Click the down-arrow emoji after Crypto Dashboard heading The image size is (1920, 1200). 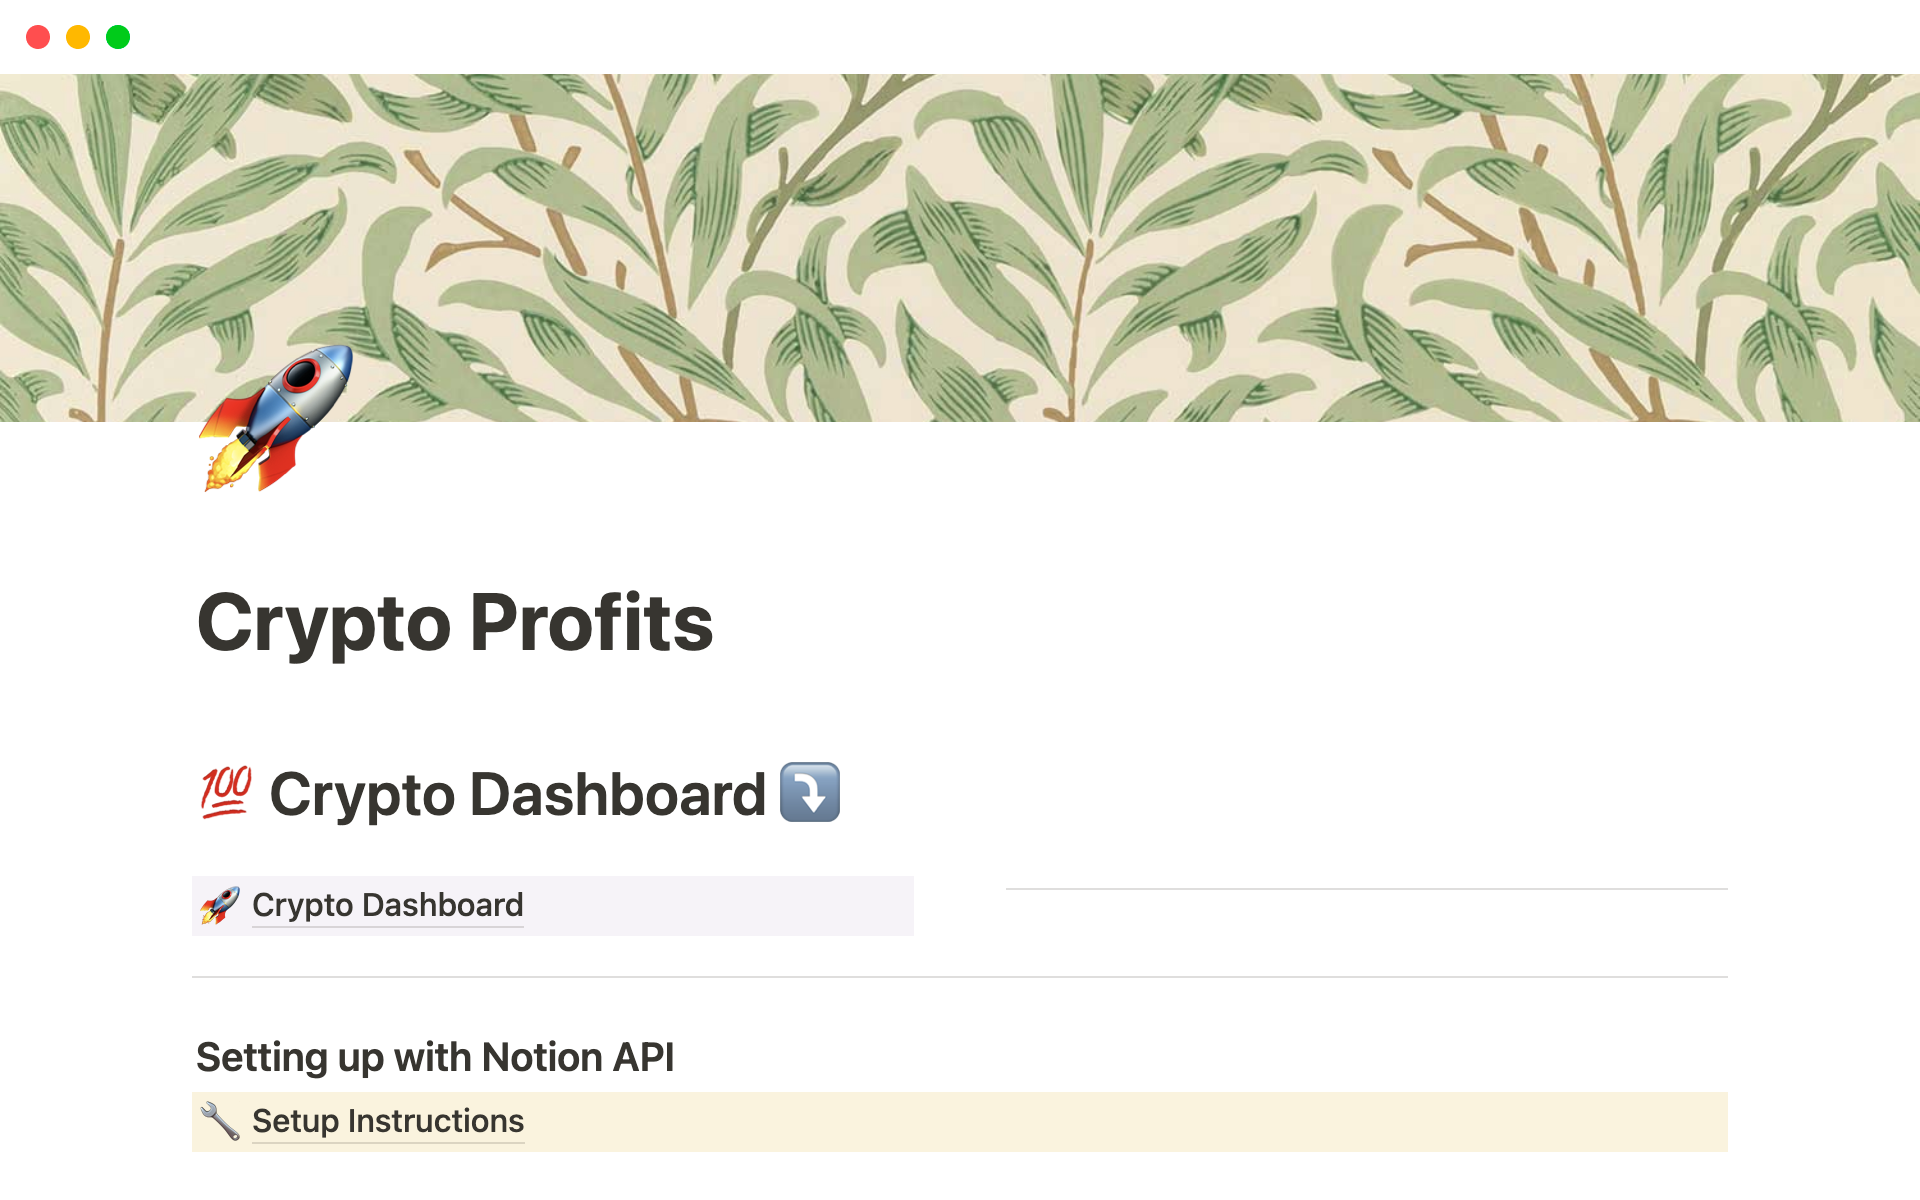point(812,793)
